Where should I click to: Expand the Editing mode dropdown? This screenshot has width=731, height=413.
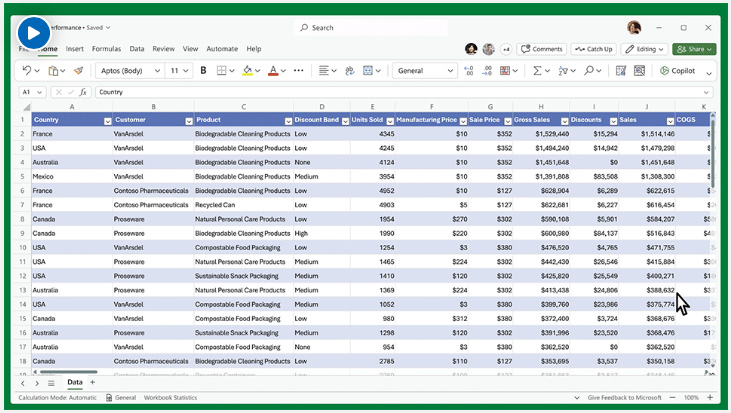coord(644,49)
